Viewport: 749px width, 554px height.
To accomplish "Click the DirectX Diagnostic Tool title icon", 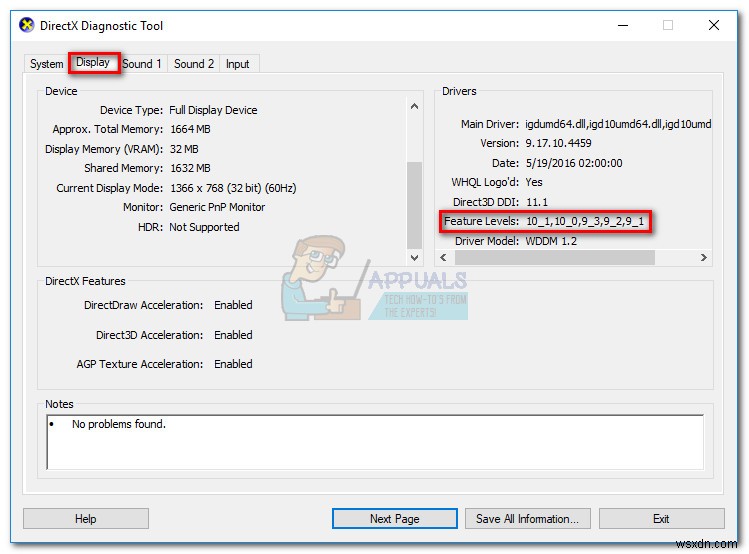I will [27, 25].
